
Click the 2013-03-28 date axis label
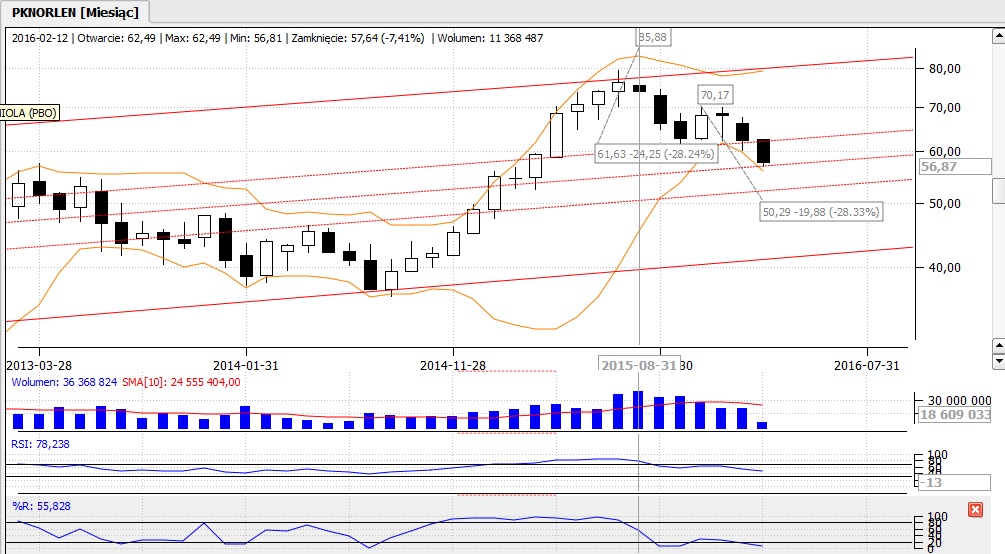[x=39, y=365]
